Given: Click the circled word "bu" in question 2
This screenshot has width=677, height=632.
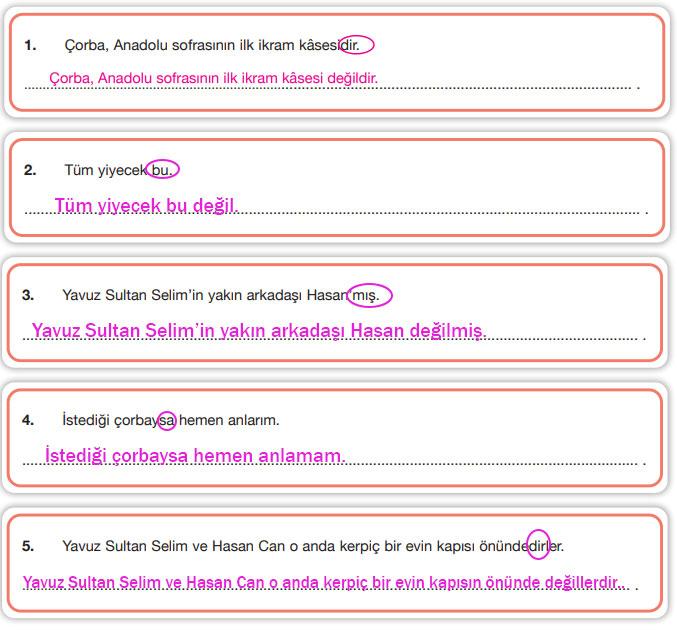Looking at the screenshot, I should point(163,170).
